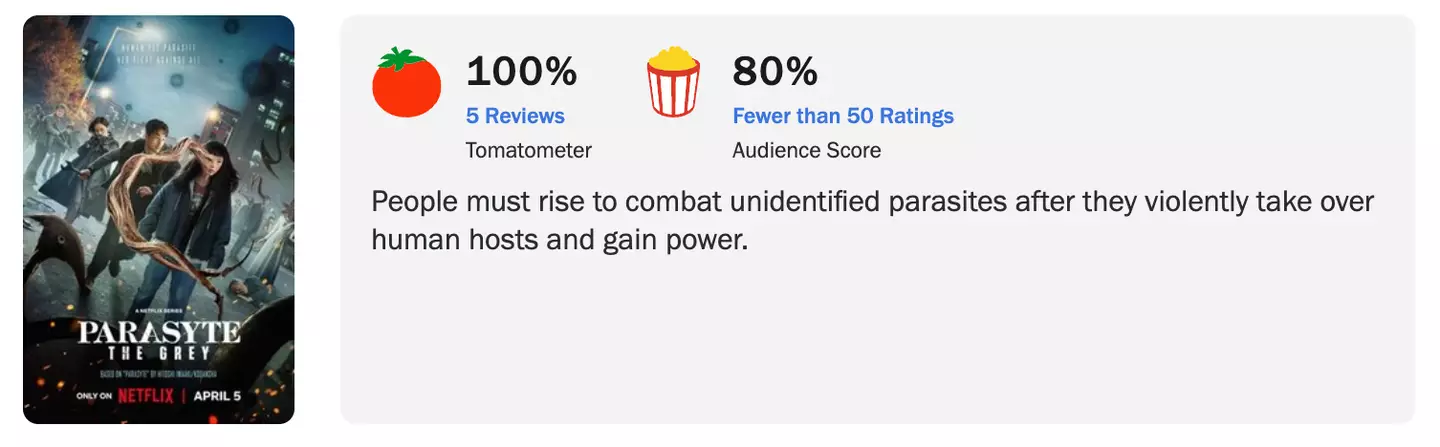Click the Parasyte title text on the poster
The height and width of the screenshot is (447, 1440).
159,333
